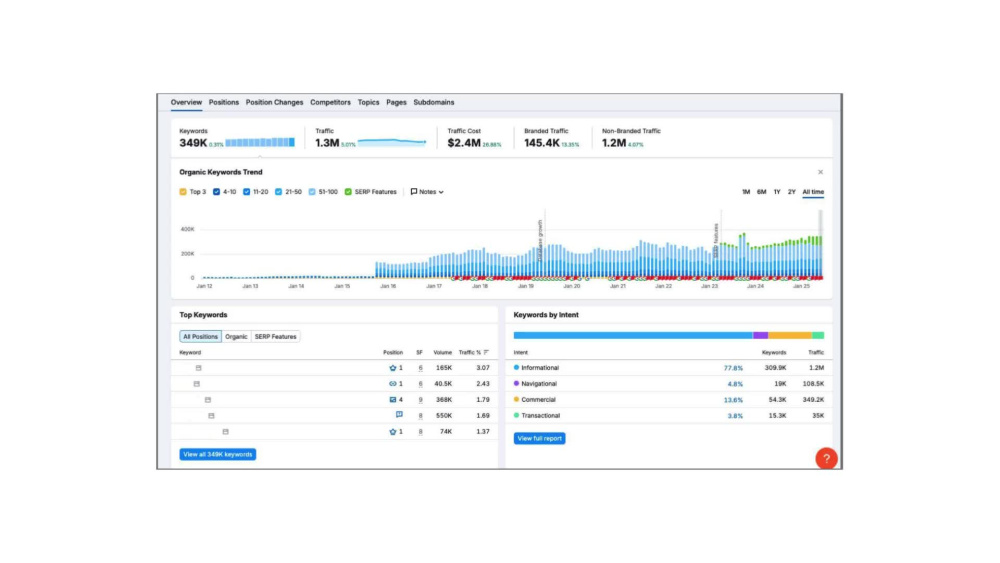This screenshot has width=1000, height=563.
Task: Click blue Informational segment of intent bar
Action: point(633,335)
